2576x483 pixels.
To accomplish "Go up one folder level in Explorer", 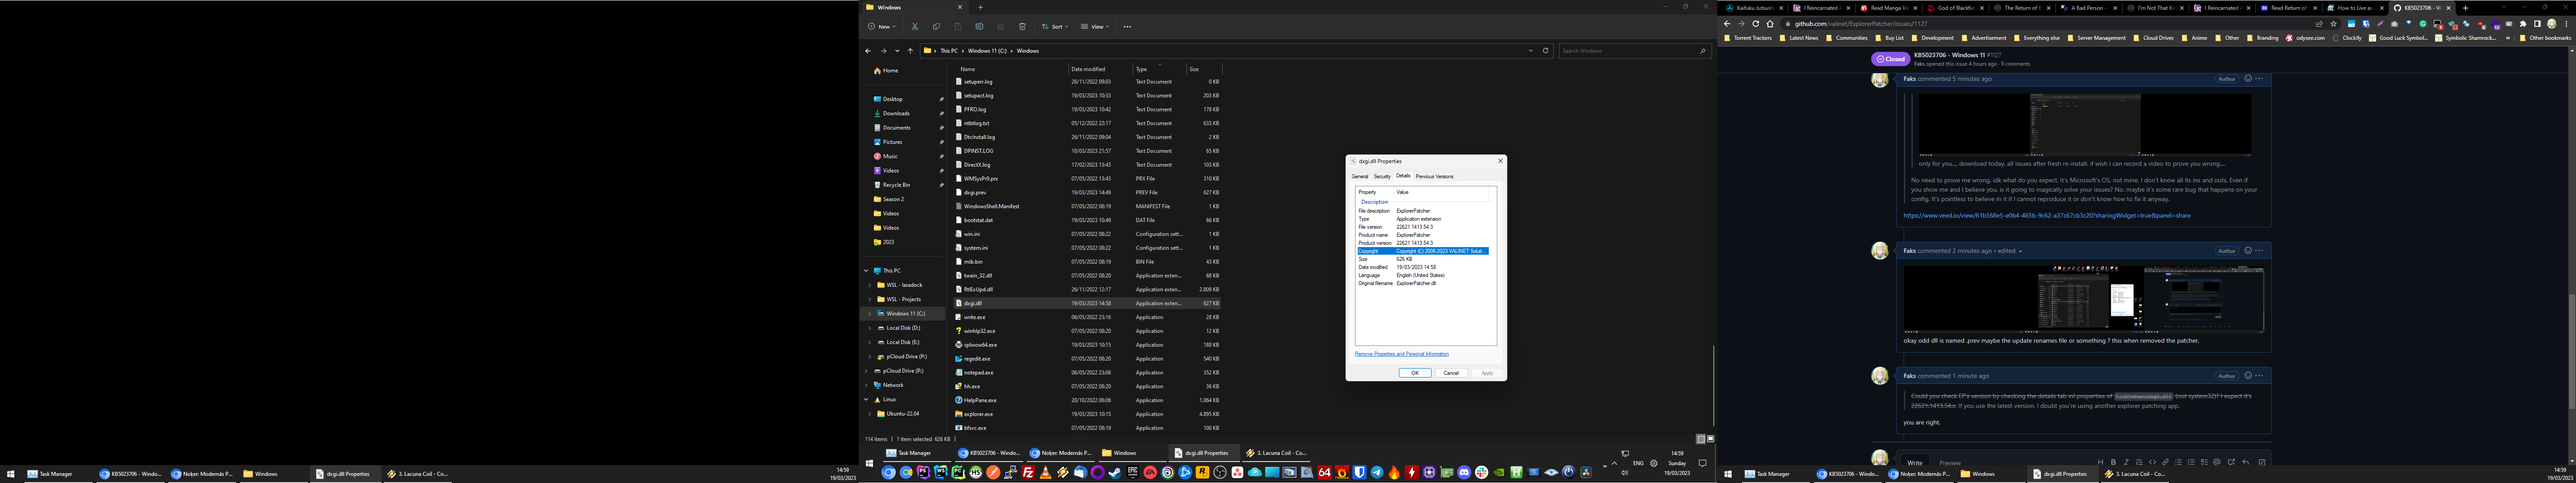I will click(910, 50).
